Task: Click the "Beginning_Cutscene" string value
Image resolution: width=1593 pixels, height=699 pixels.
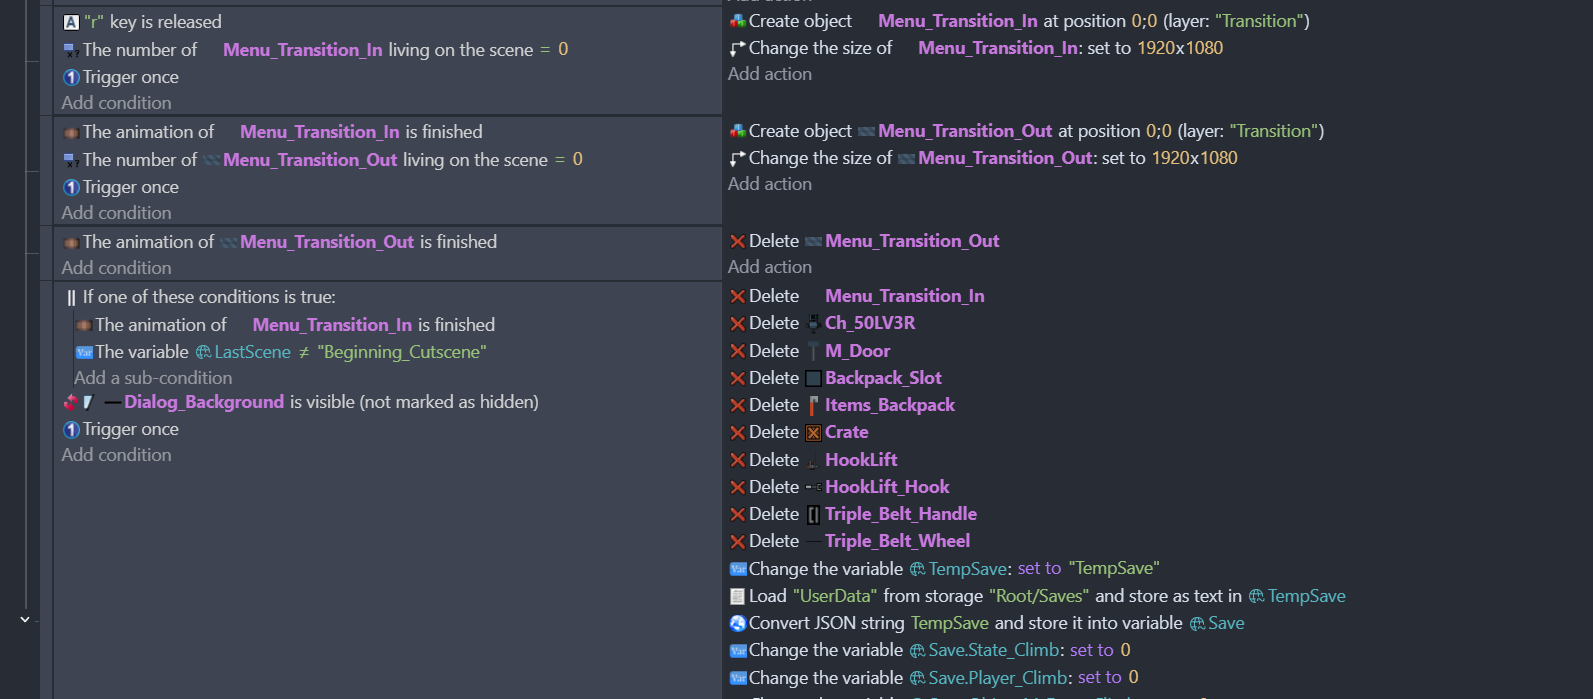Action: coord(401,352)
